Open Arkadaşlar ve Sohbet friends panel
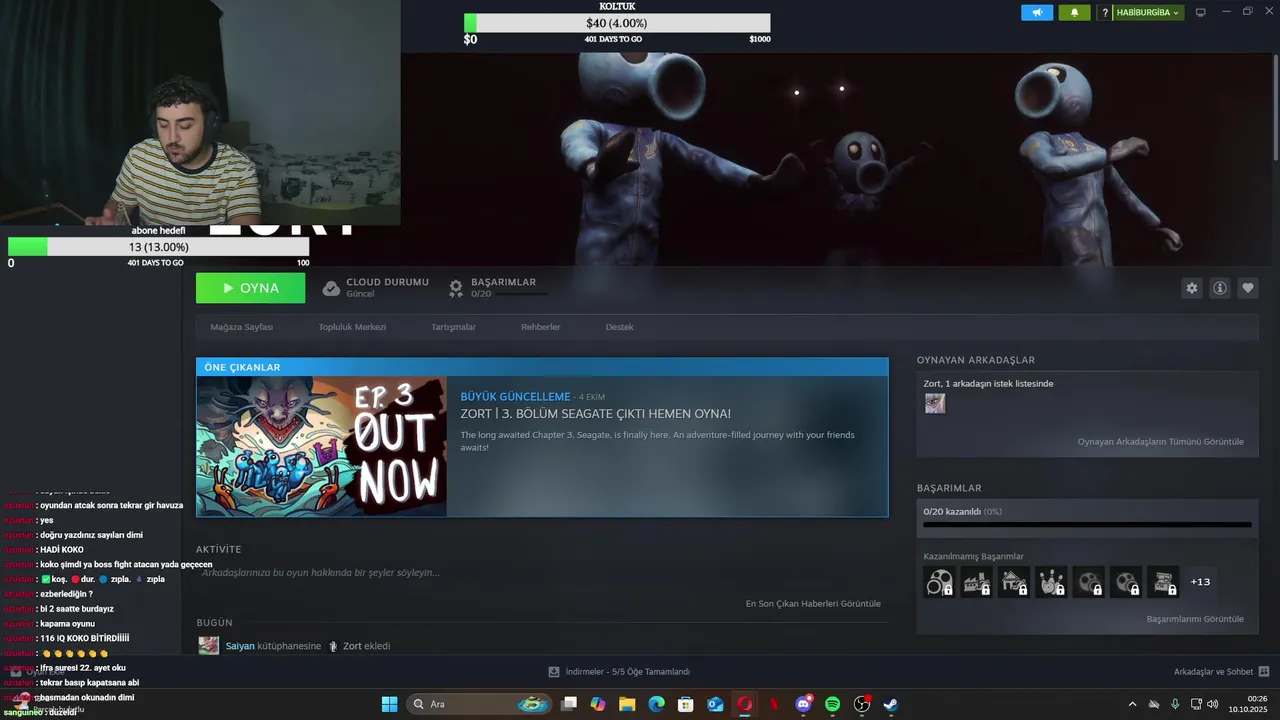The height and width of the screenshot is (720, 1280). [1221, 672]
